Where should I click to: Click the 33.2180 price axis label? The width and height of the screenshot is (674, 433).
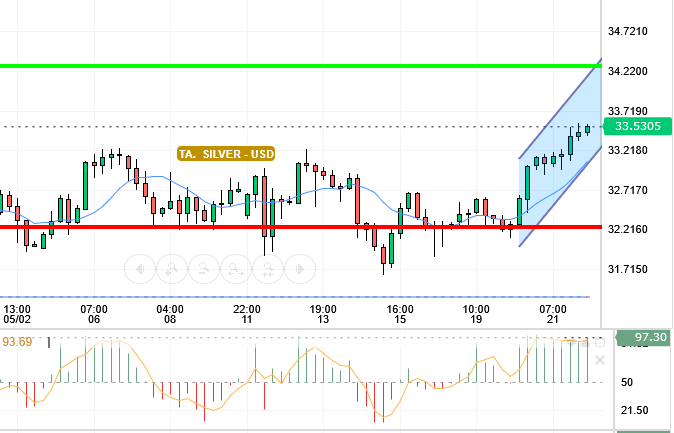(627, 150)
